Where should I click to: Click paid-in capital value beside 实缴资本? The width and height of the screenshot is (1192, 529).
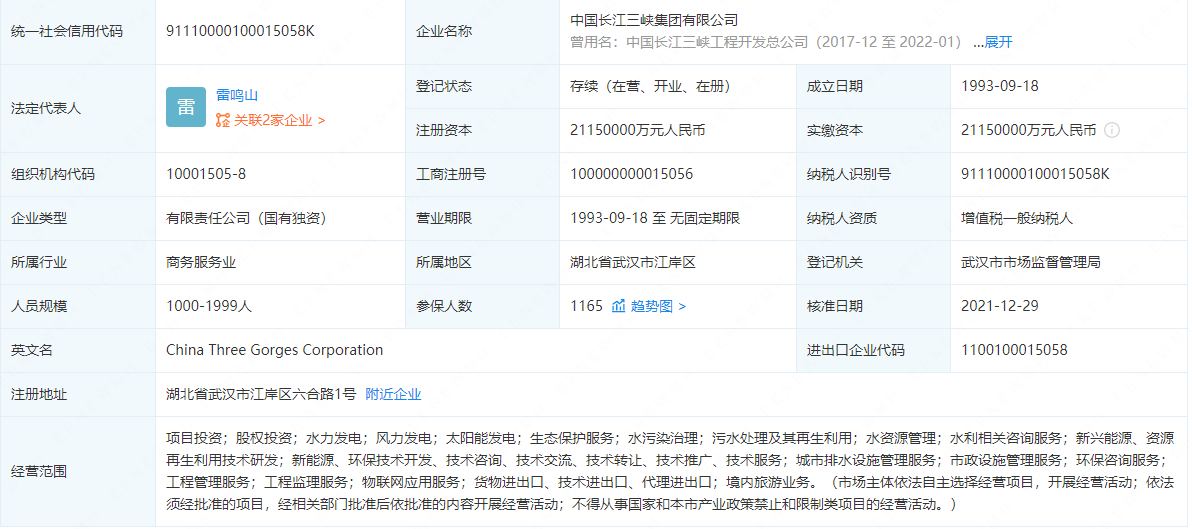(x=1029, y=131)
